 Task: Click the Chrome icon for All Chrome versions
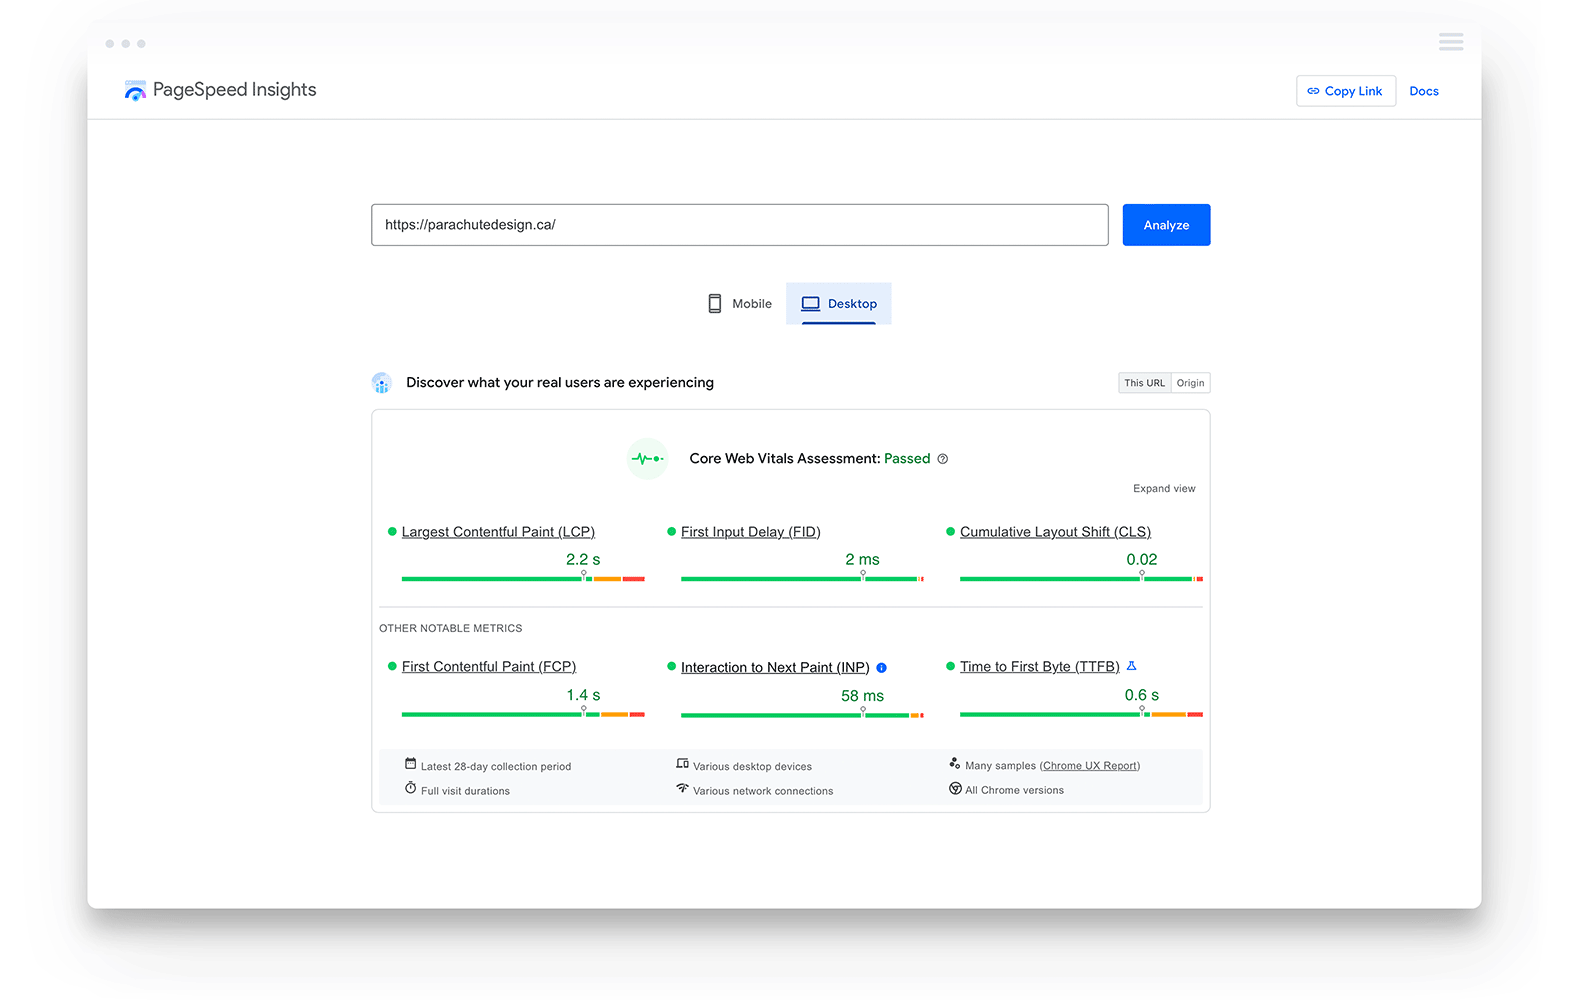955,789
